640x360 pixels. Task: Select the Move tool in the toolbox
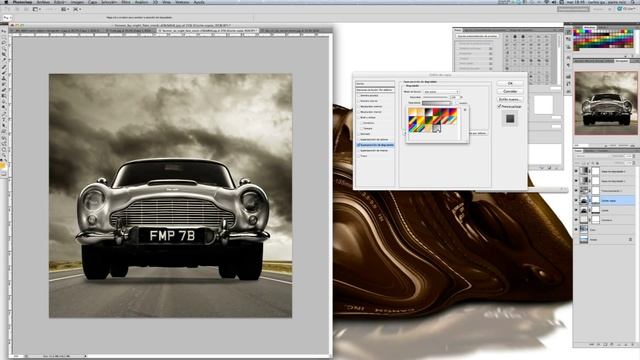pos(4,32)
